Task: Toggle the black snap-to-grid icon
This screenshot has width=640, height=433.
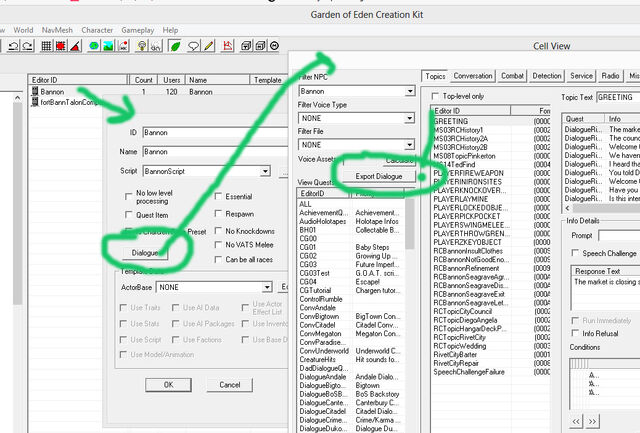Action: point(46,46)
